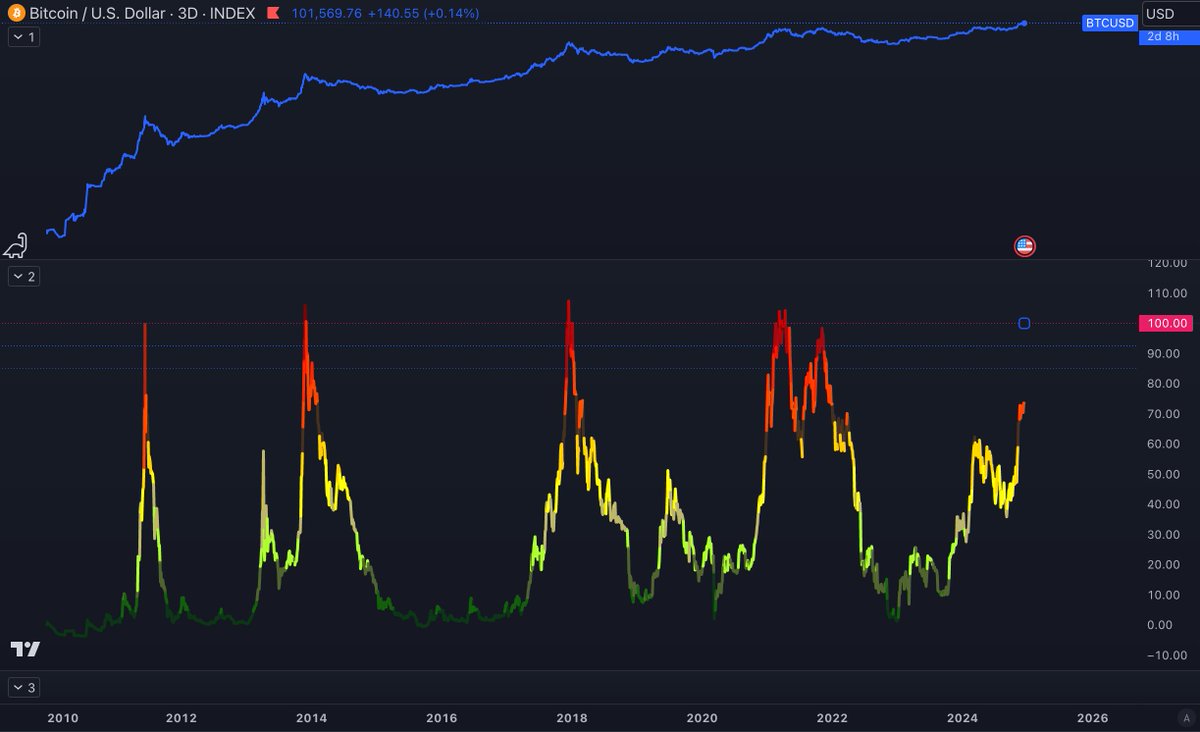The image size is (1200, 732).
Task: Click the TradingView logo
Action: pyautogui.click(x=25, y=649)
